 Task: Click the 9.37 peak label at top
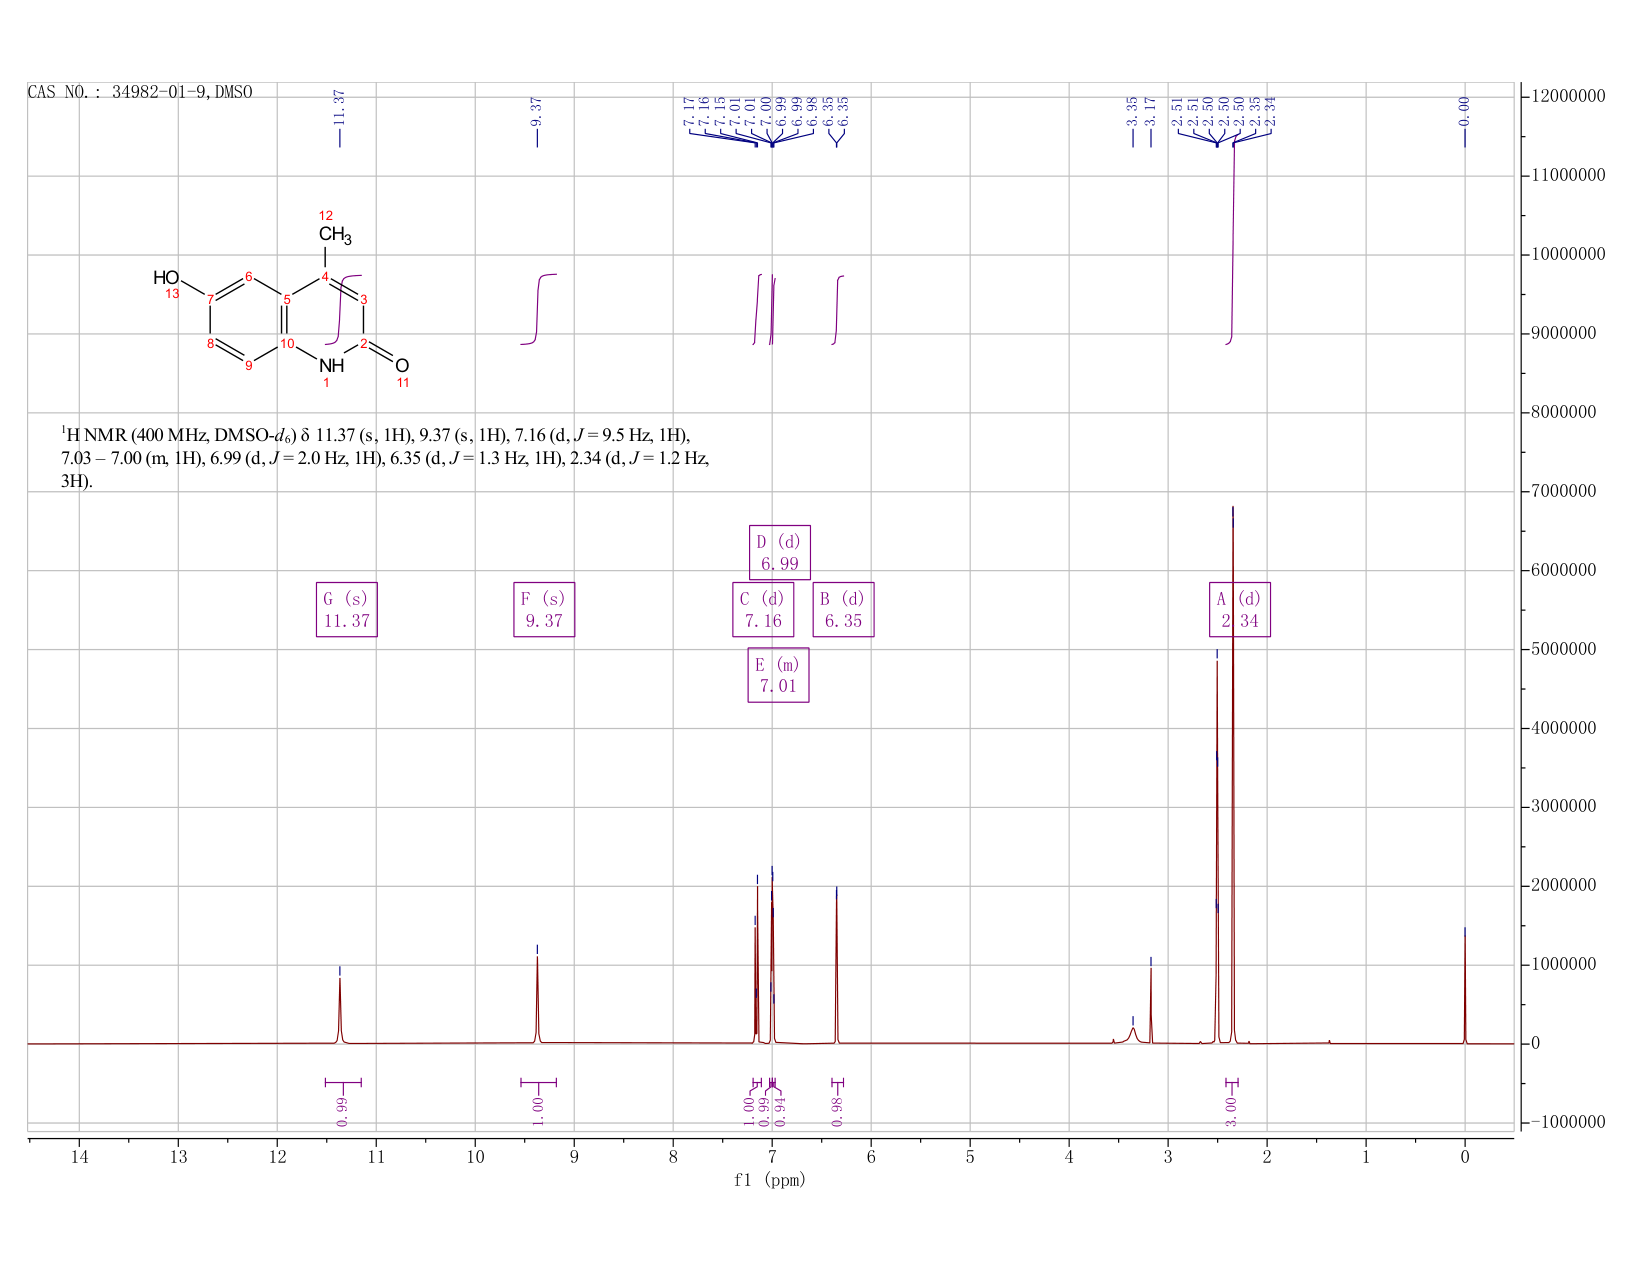click(537, 111)
